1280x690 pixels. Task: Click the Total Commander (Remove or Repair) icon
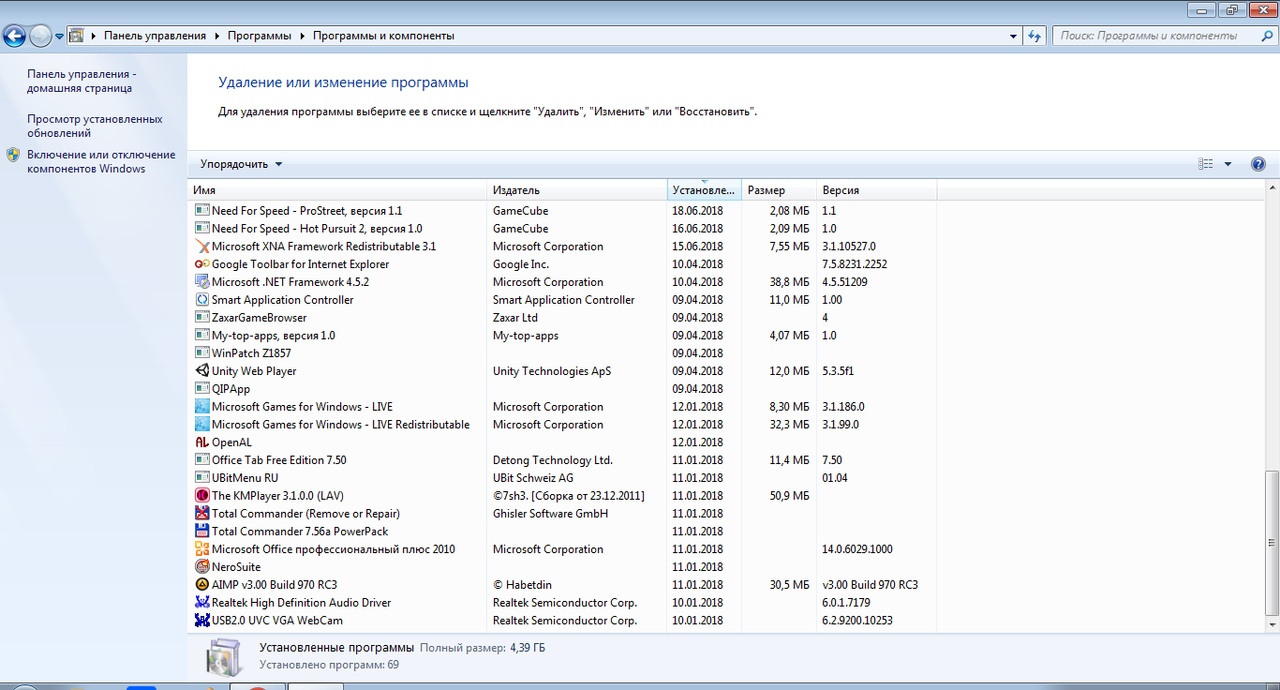click(202, 514)
